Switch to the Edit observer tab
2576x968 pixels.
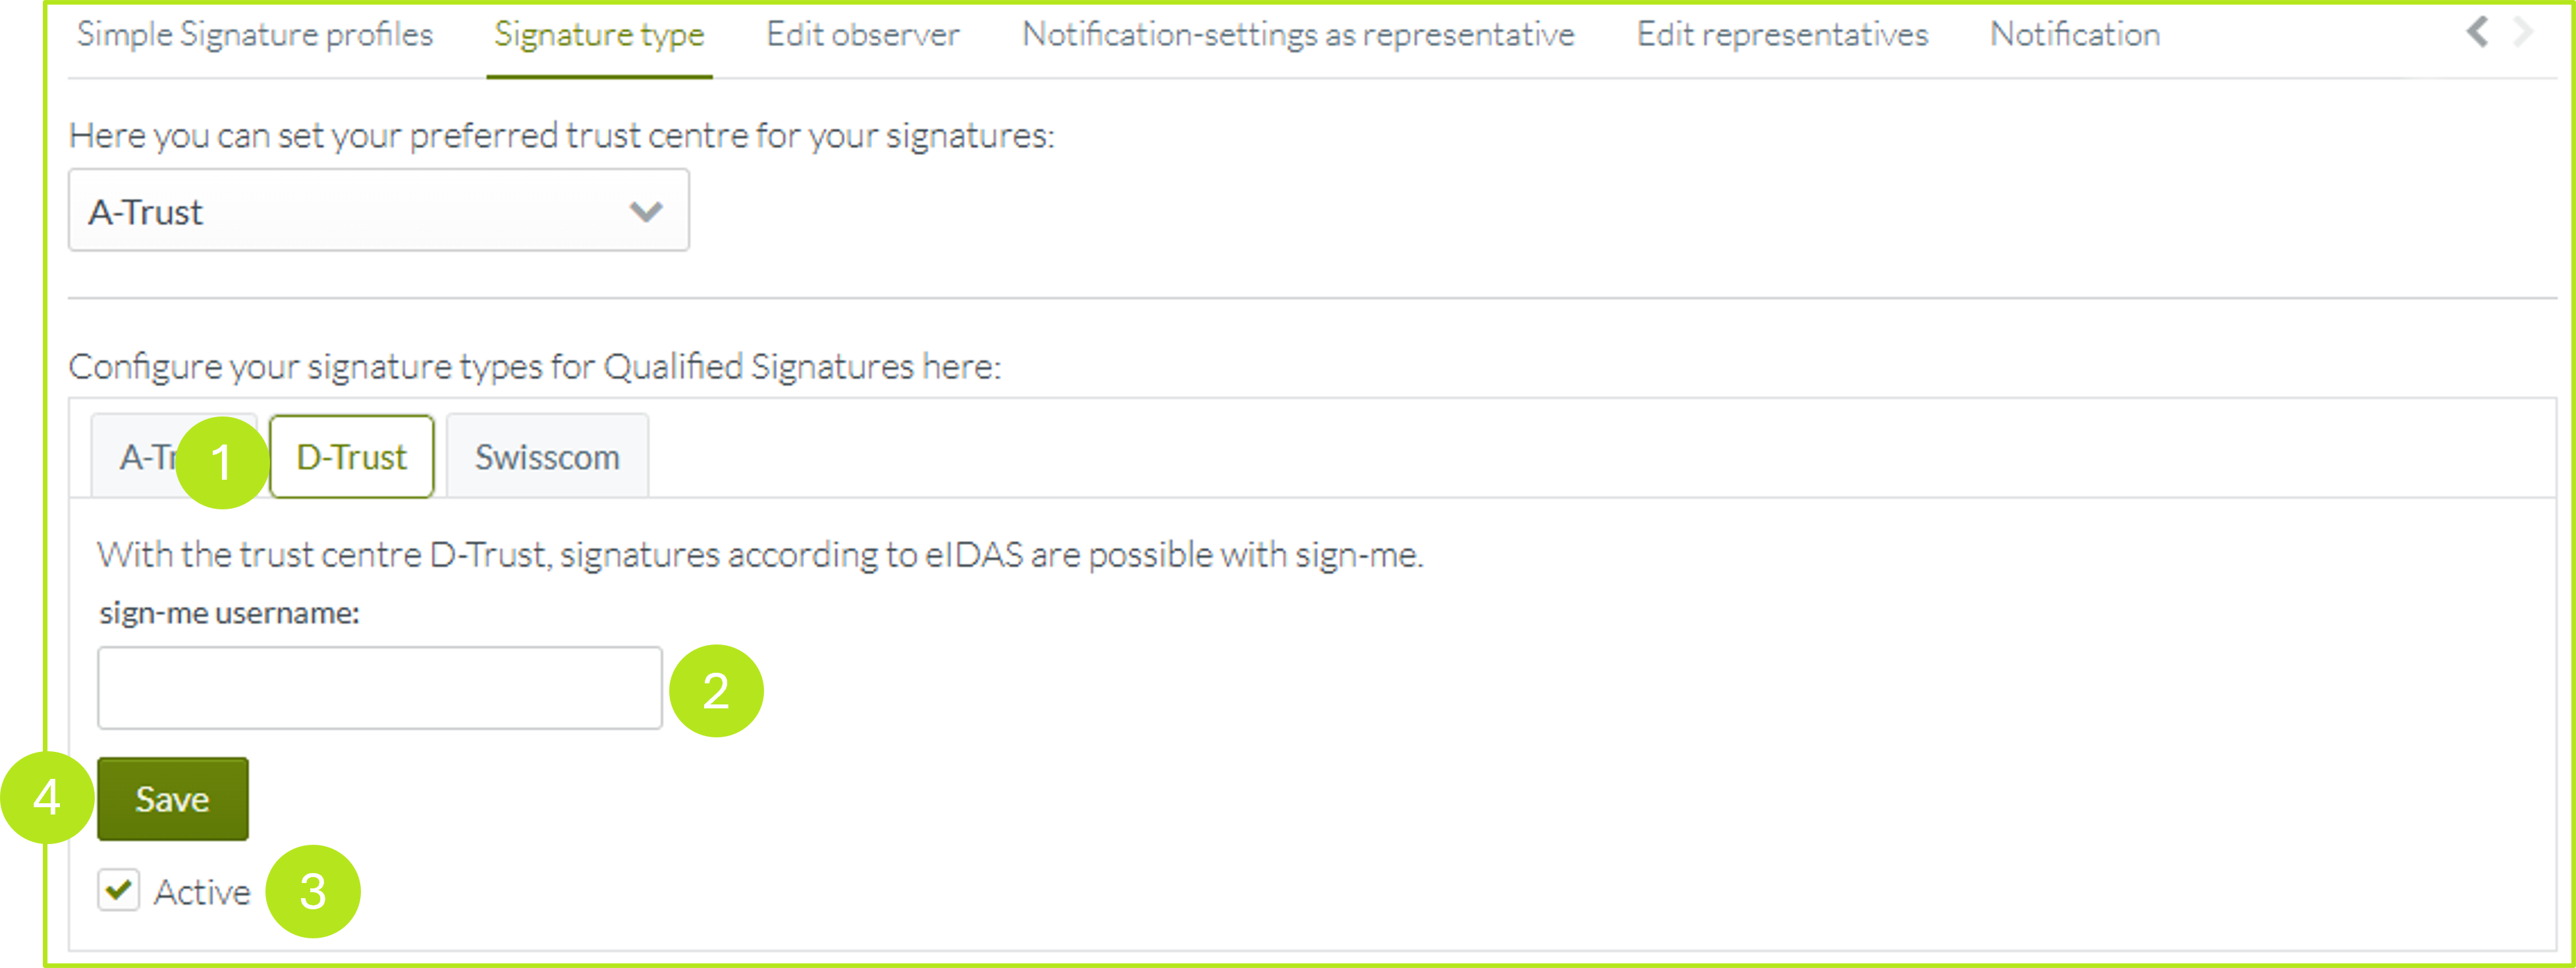(x=862, y=35)
